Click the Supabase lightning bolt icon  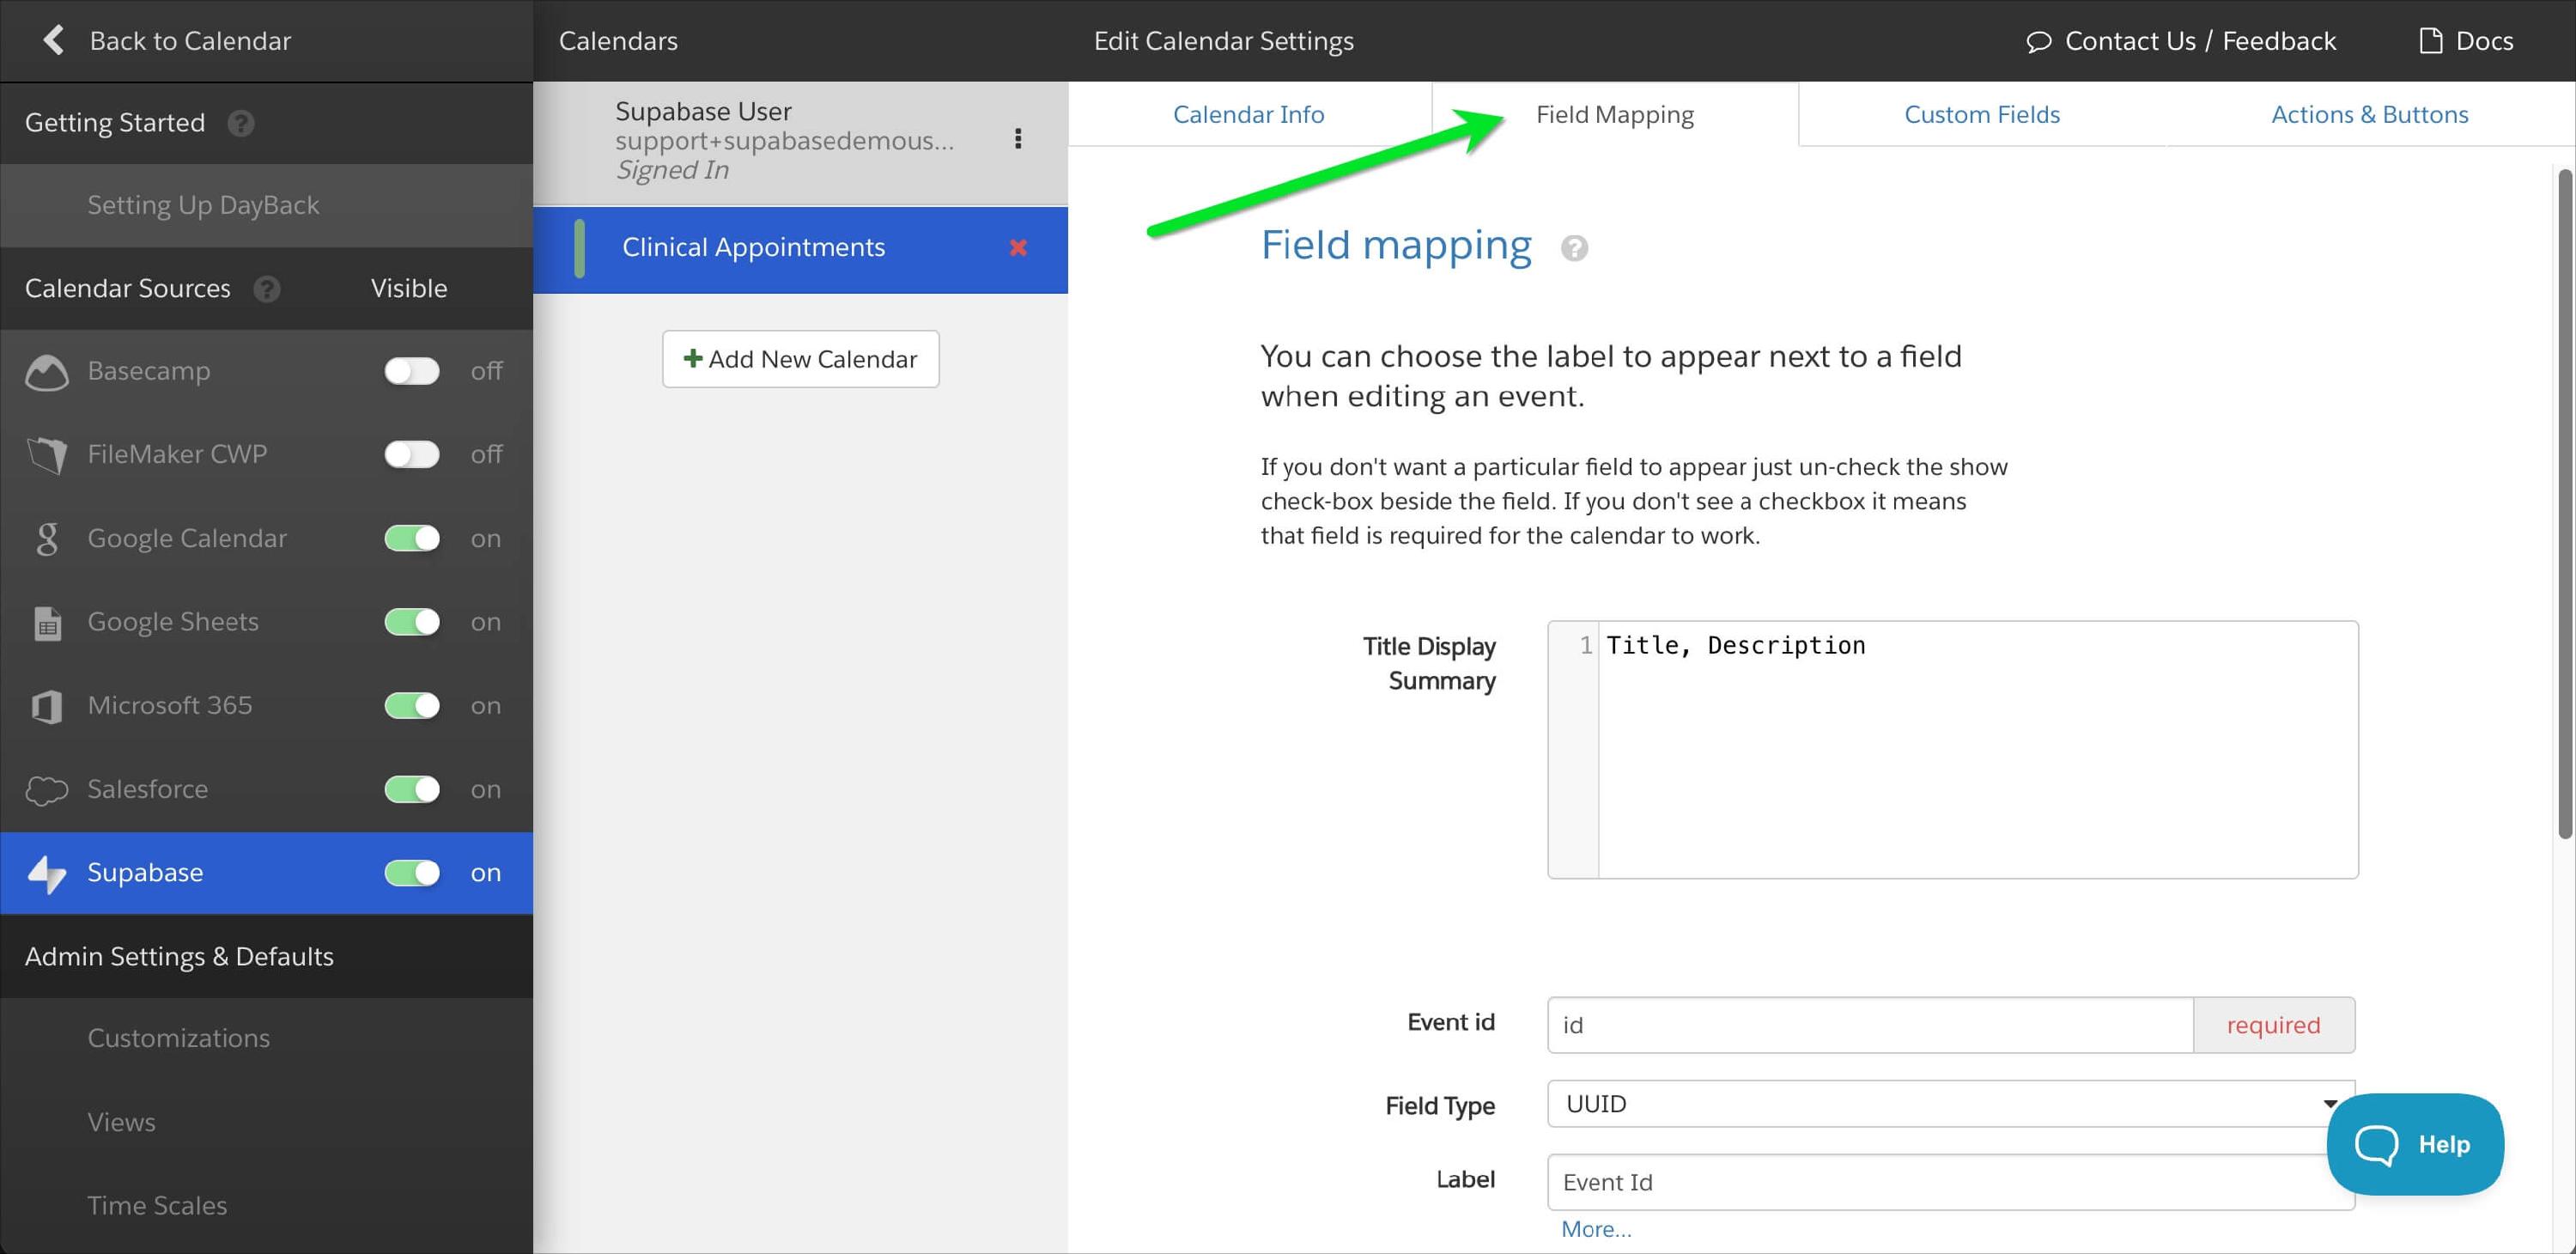(x=47, y=874)
